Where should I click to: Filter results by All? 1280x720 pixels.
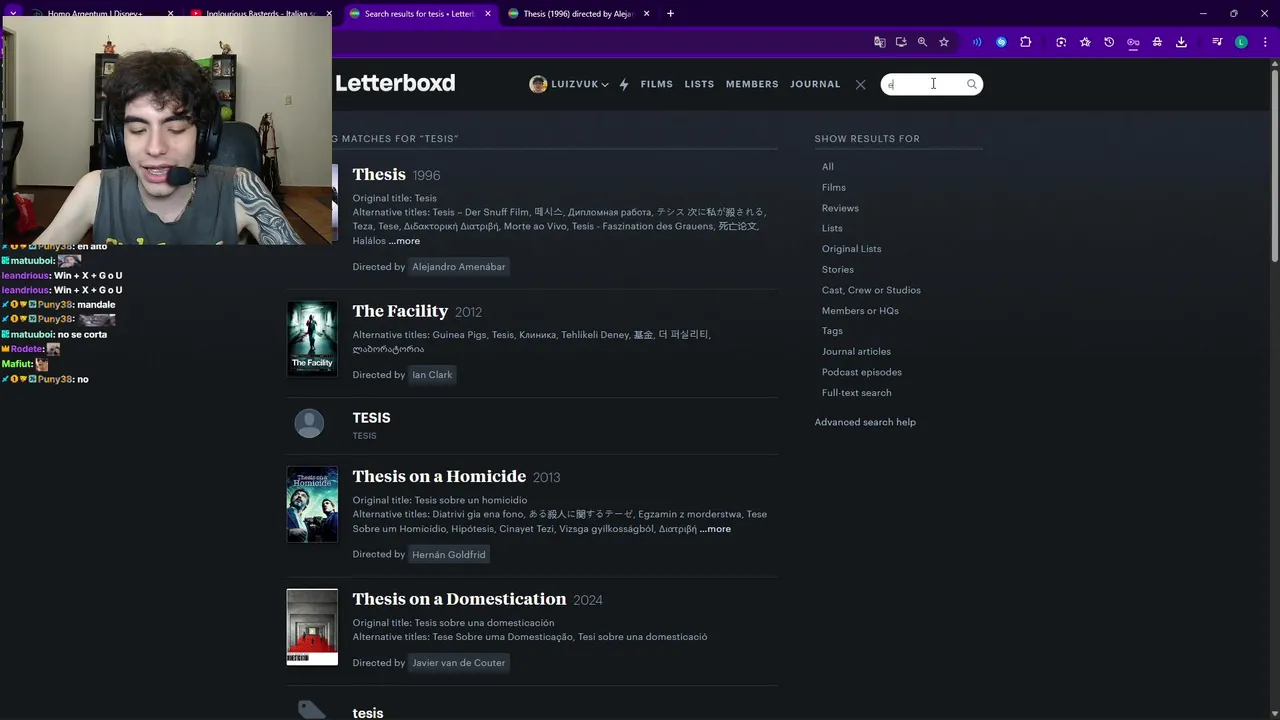point(828,167)
